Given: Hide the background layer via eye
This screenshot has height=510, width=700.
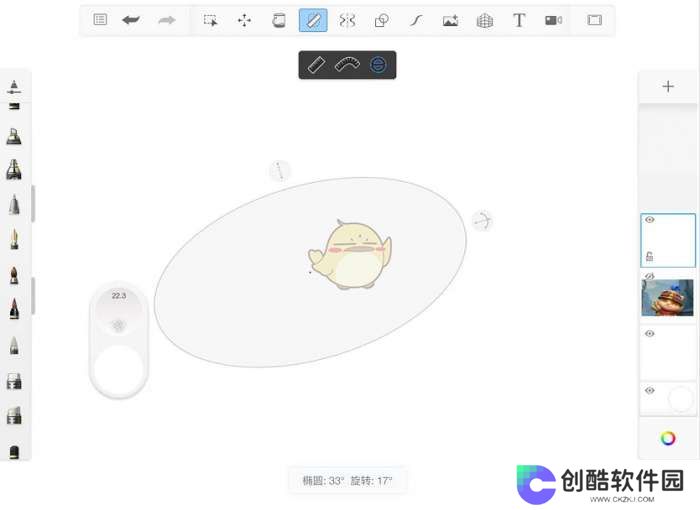Looking at the screenshot, I should pyautogui.click(x=650, y=390).
